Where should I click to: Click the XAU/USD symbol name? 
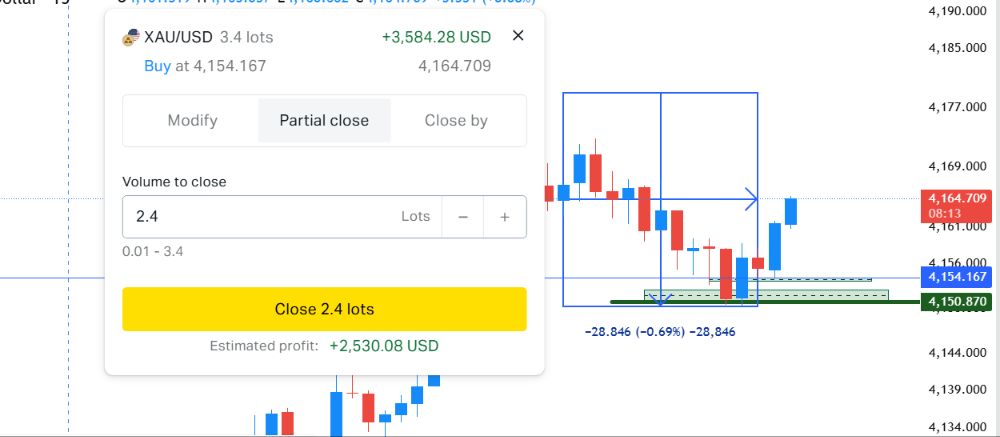(178, 37)
